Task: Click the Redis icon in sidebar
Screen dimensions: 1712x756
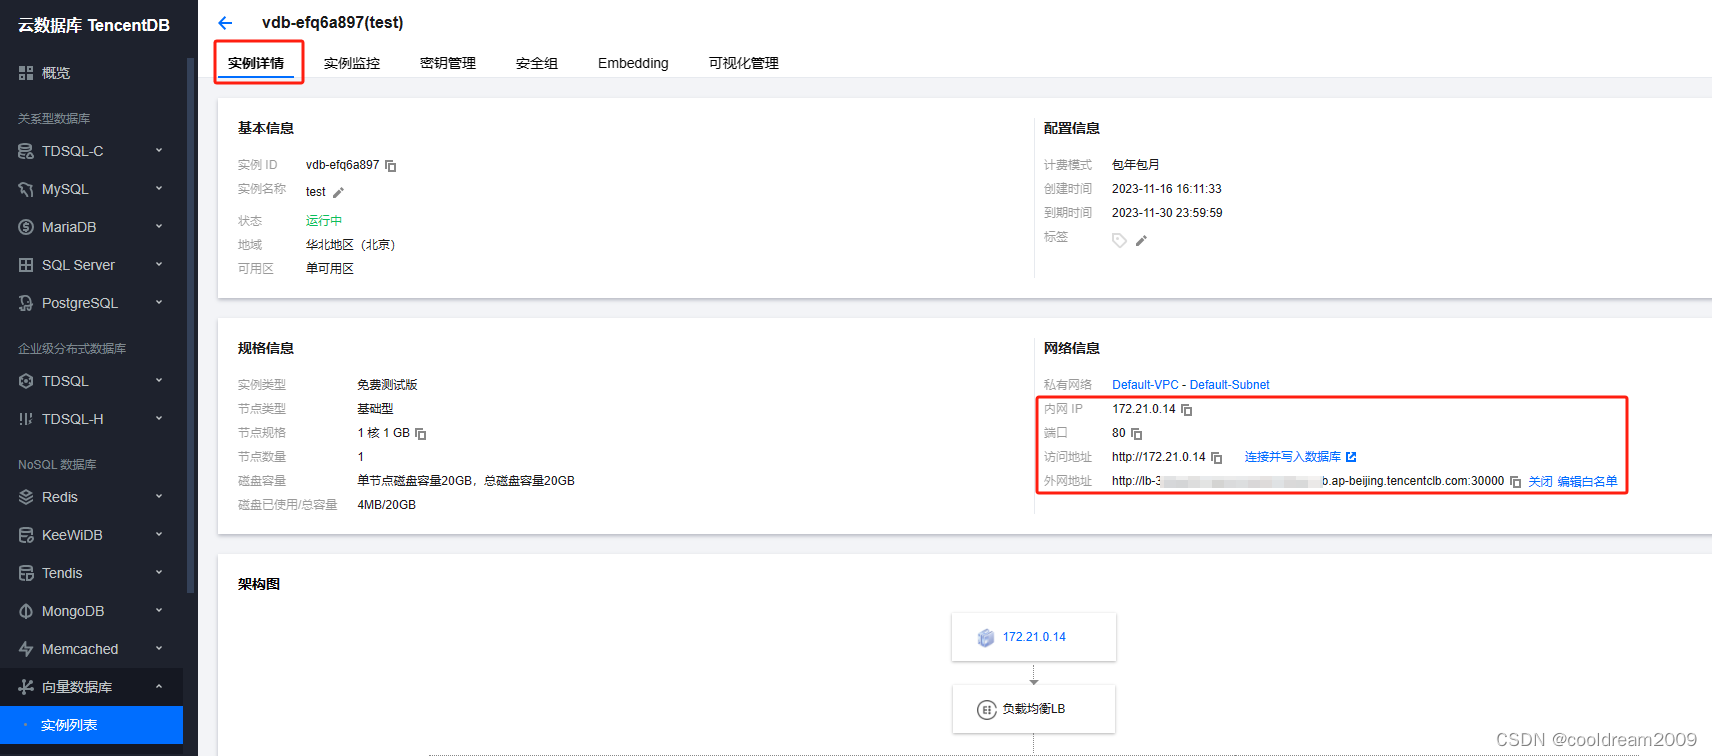Action: (x=26, y=497)
